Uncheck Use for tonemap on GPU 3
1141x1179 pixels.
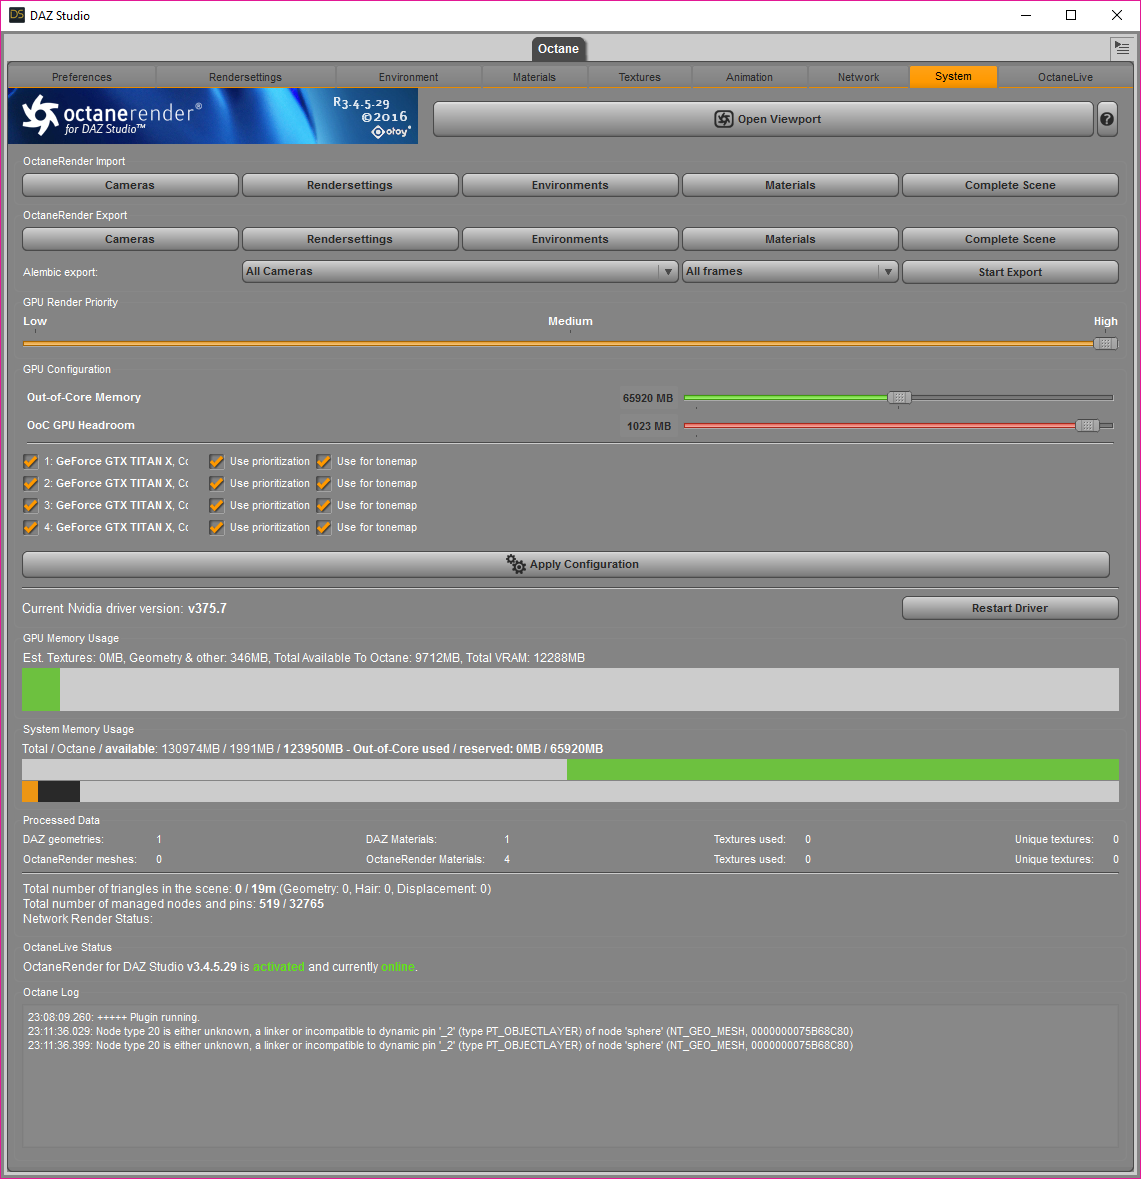point(323,505)
